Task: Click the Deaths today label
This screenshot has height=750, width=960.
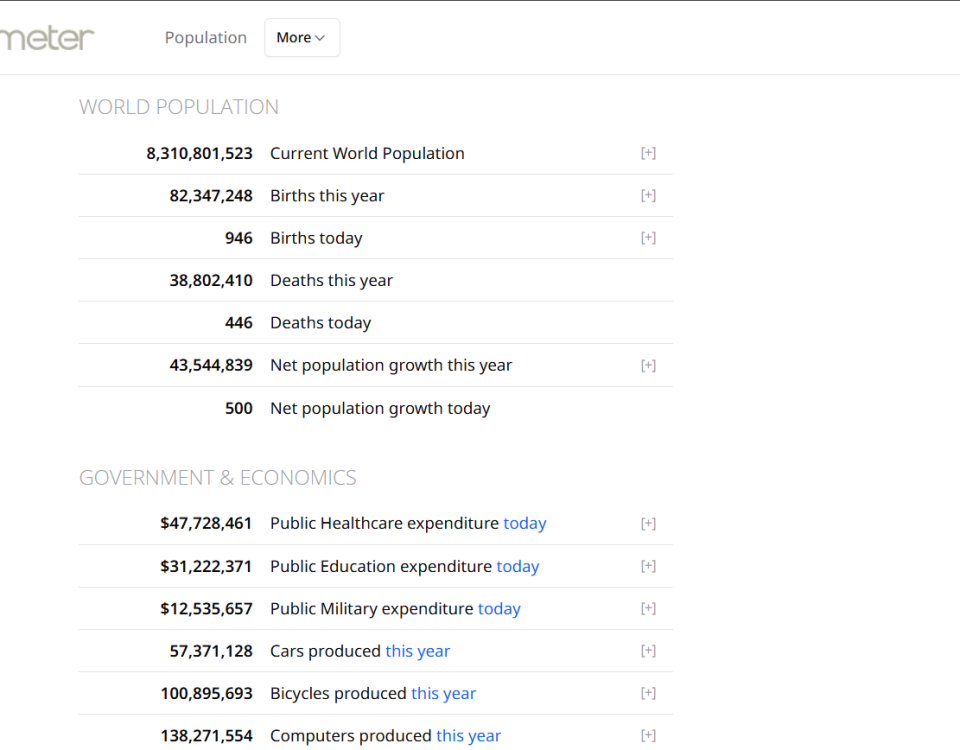Action: pyautogui.click(x=320, y=323)
